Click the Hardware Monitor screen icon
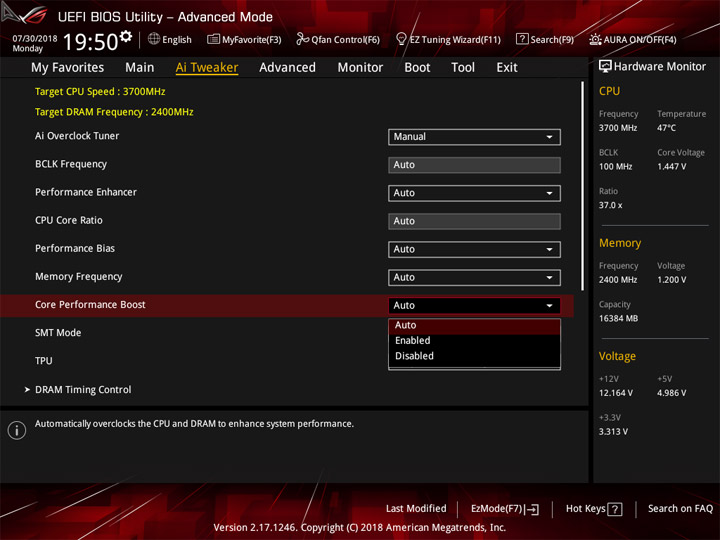The image size is (720, 540). [605, 67]
